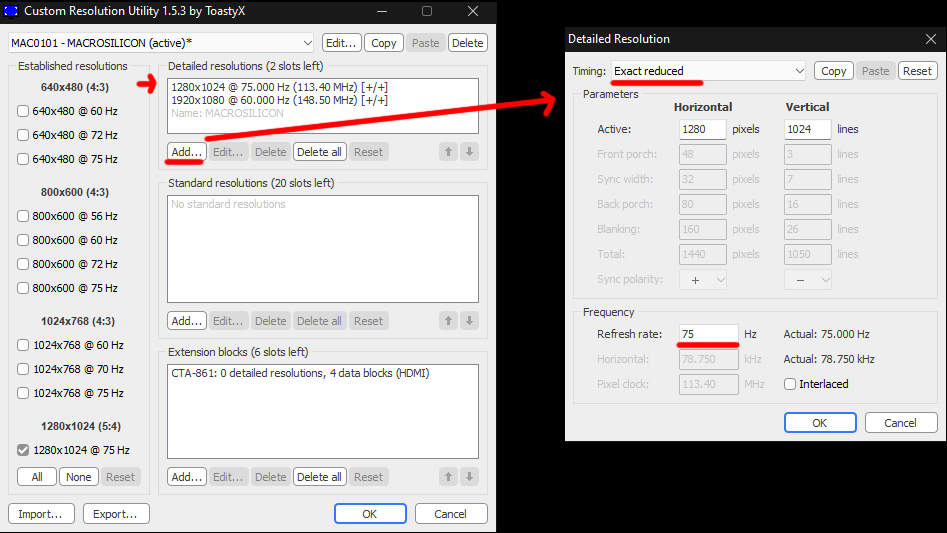Expand the MAC0101 MACROSILICON display dropdown
The width and height of the screenshot is (947, 533).
[x=161, y=43]
